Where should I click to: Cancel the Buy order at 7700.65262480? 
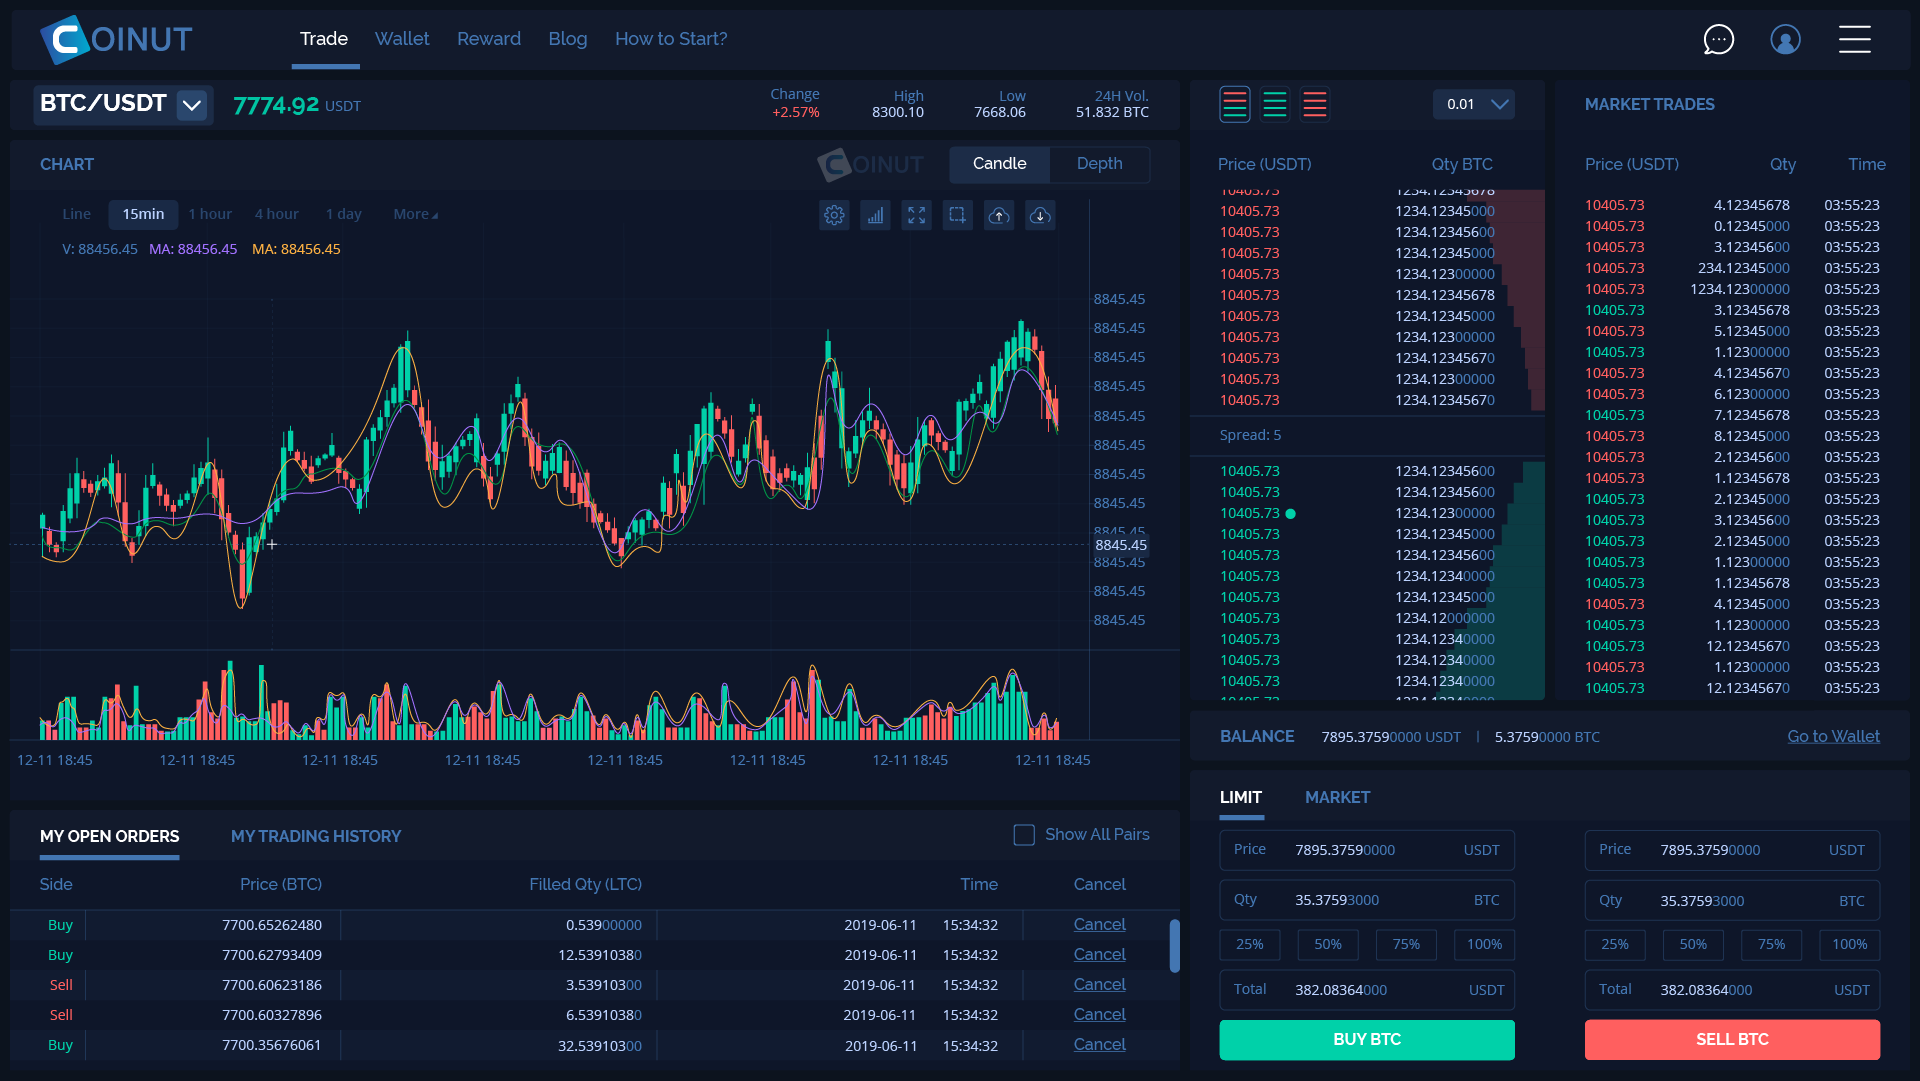pyautogui.click(x=1099, y=925)
